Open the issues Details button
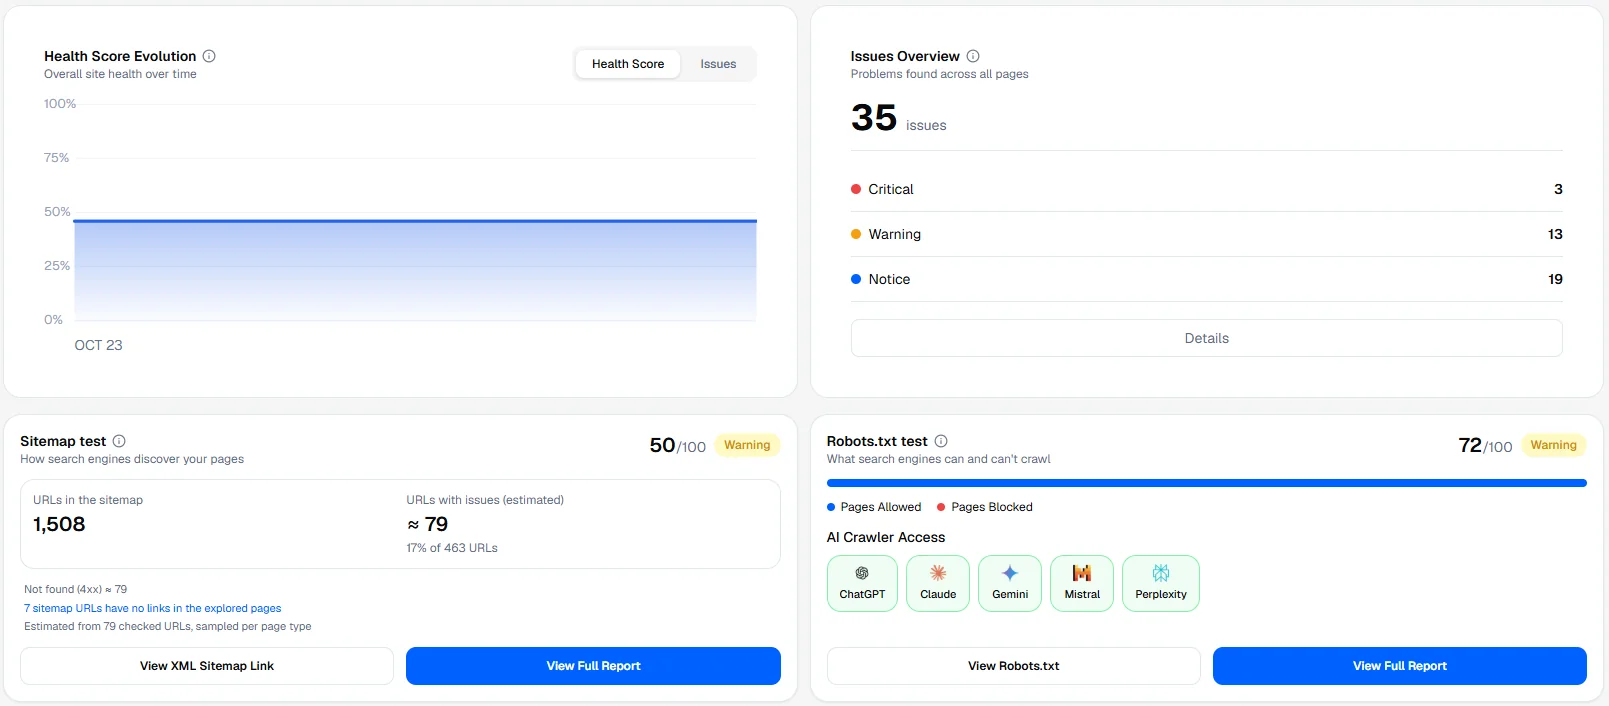1609x706 pixels. pos(1206,338)
